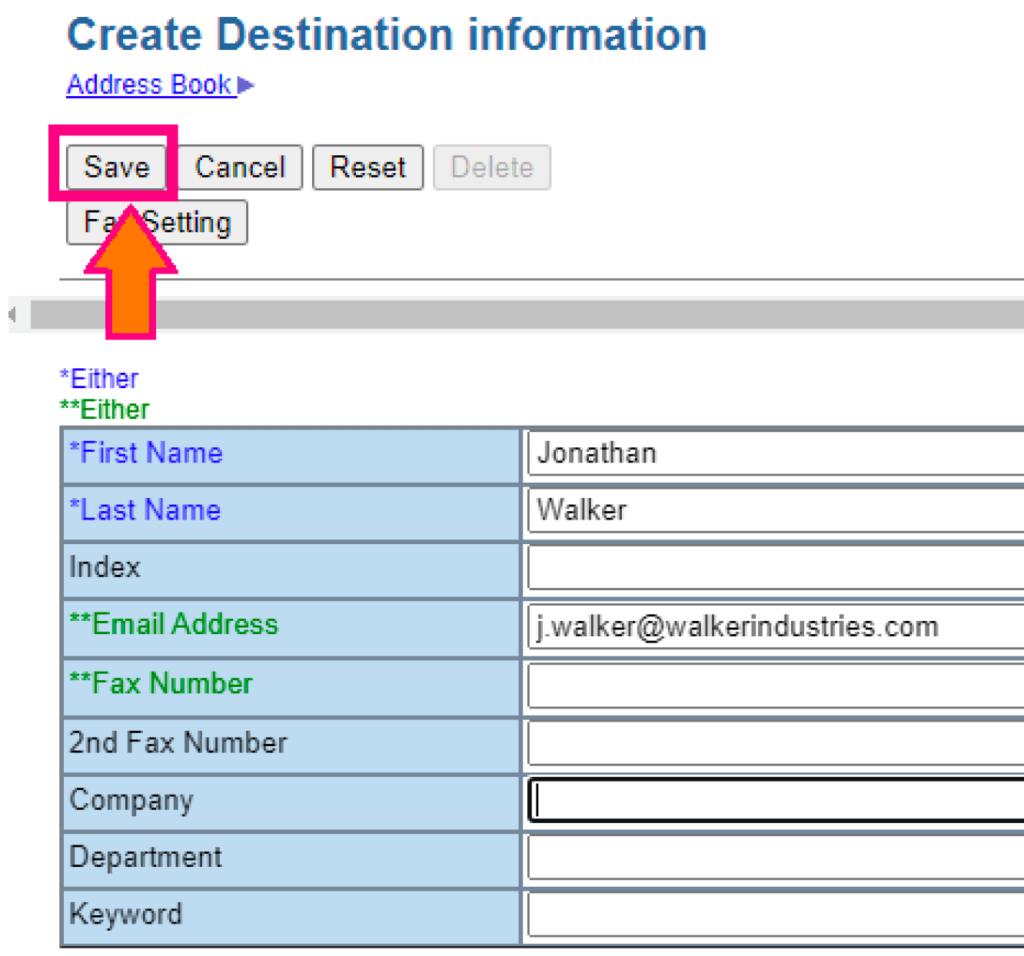The width and height of the screenshot is (1024, 956).
Task: Click the horizontal scrollbar's left arrow
Action: tap(12, 315)
